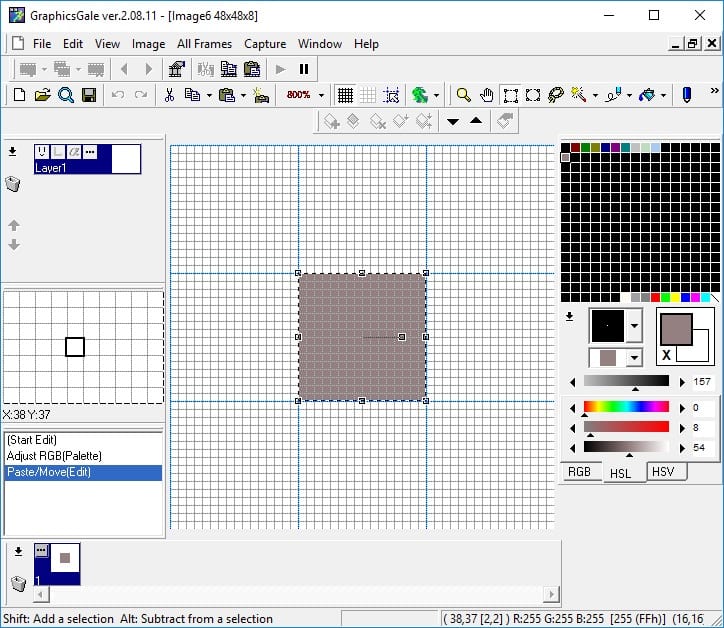Open the File menu
Image resolution: width=724 pixels, height=628 pixels.
pos(42,44)
